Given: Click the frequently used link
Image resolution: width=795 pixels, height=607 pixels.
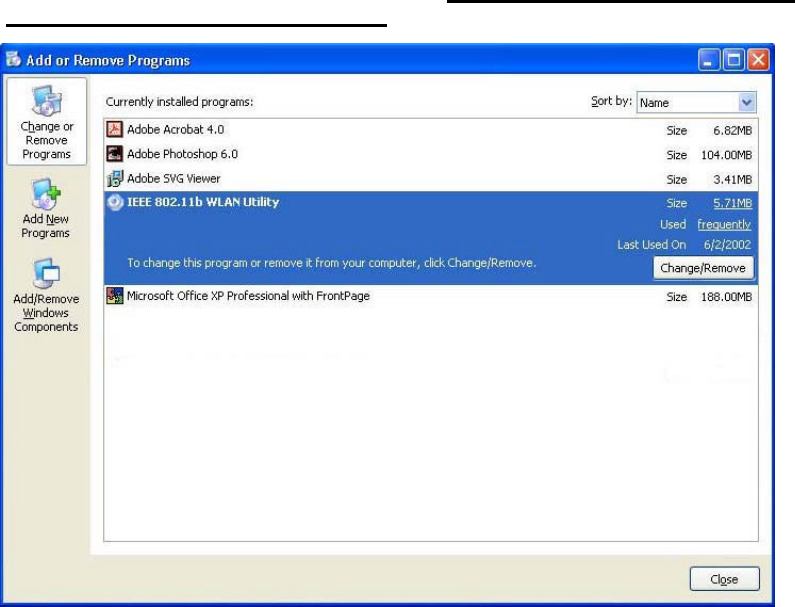Looking at the screenshot, I should click(x=724, y=224).
